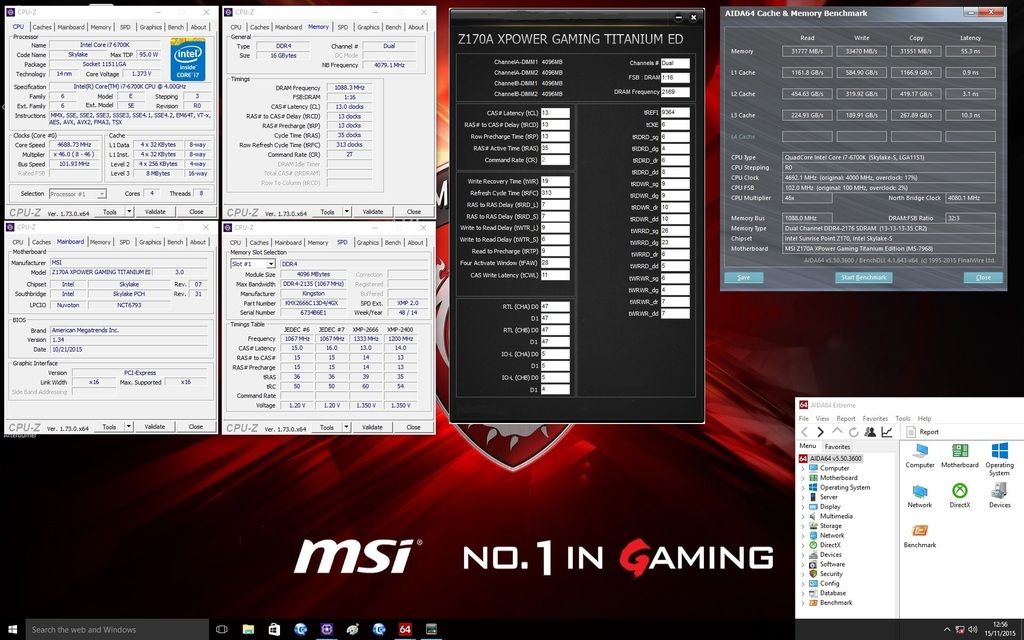
Task: Show hidden system tray icons chevron
Action: click(x=947, y=630)
